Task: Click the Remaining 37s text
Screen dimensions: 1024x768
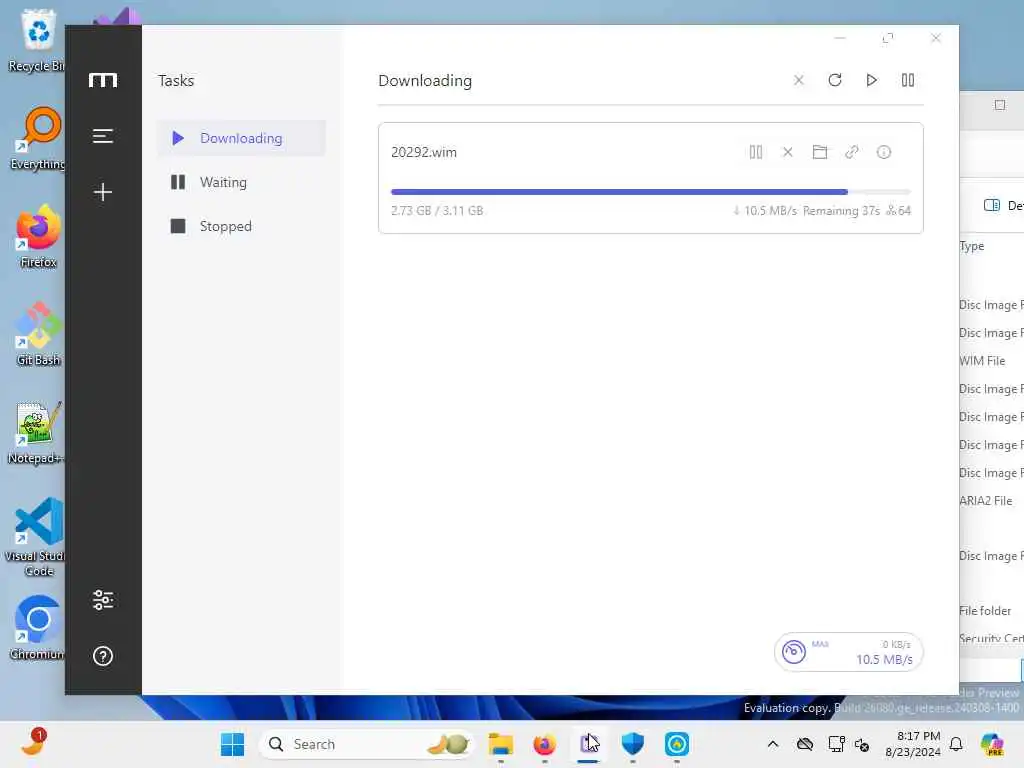Action: tap(841, 210)
